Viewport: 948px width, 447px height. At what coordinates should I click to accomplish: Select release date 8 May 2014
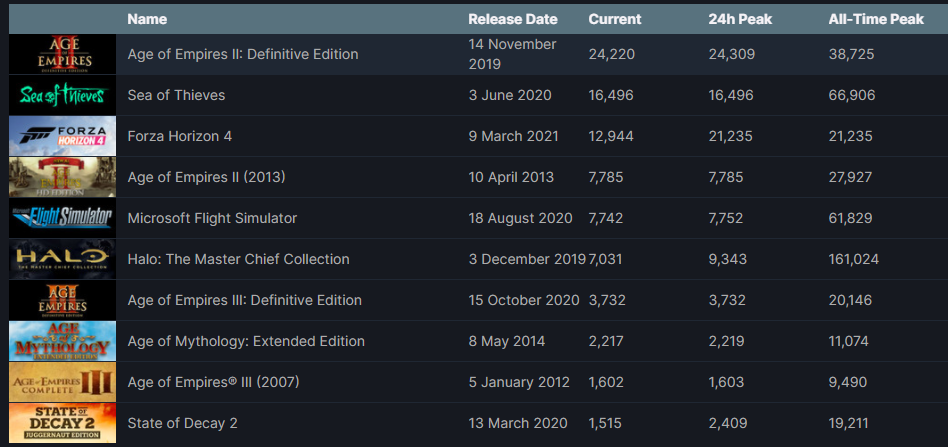coord(507,341)
